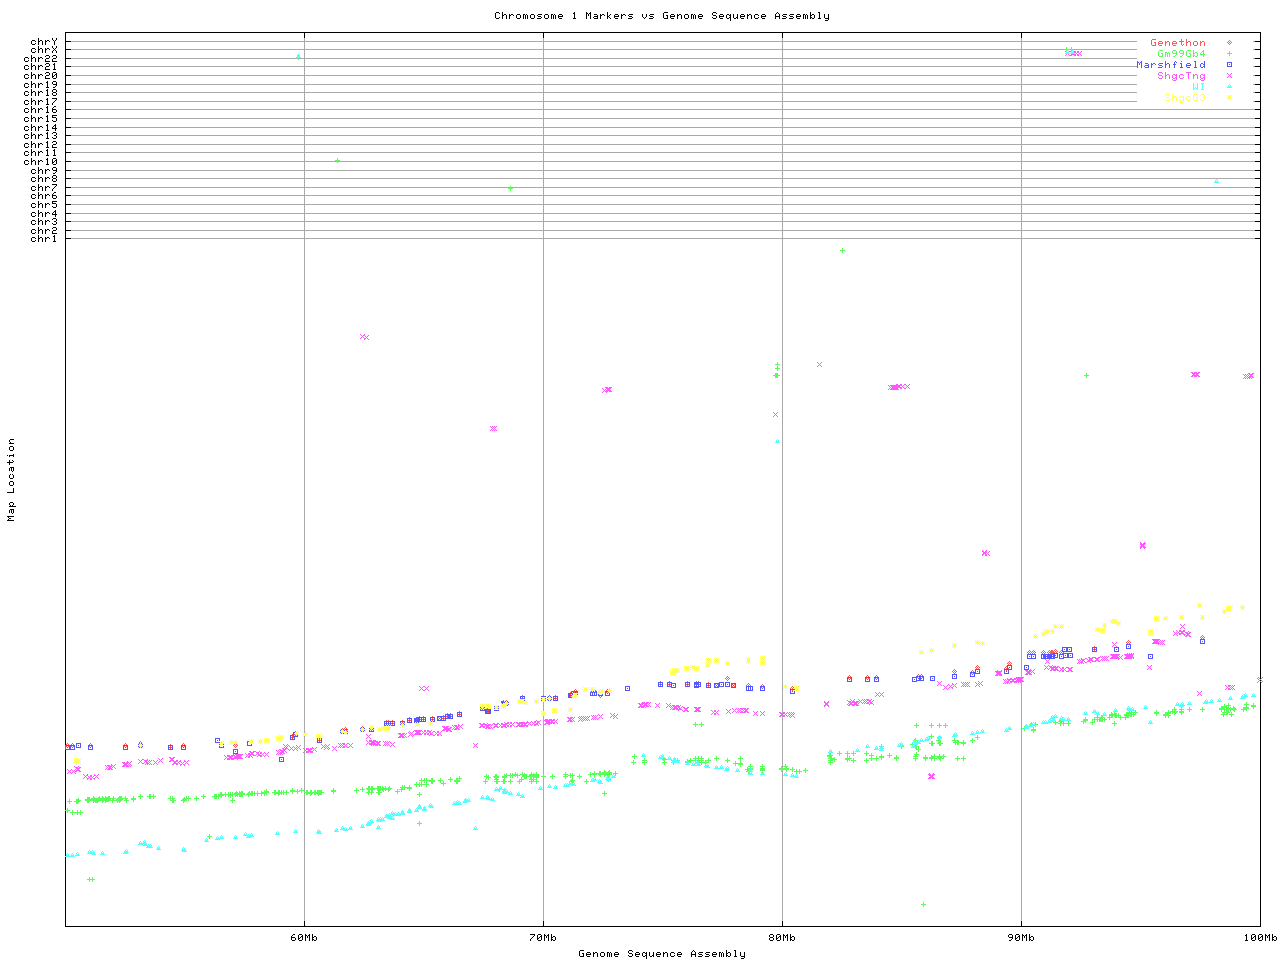Click the 80Mb x-axis tick label
Screen dimensions: 1280x960
[782, 938]
